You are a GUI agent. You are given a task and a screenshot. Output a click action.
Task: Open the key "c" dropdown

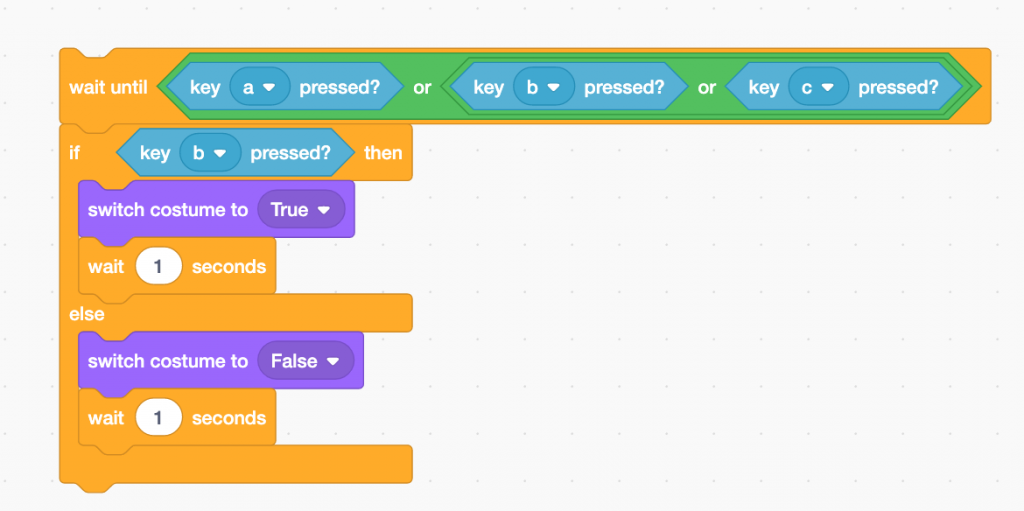817,87
